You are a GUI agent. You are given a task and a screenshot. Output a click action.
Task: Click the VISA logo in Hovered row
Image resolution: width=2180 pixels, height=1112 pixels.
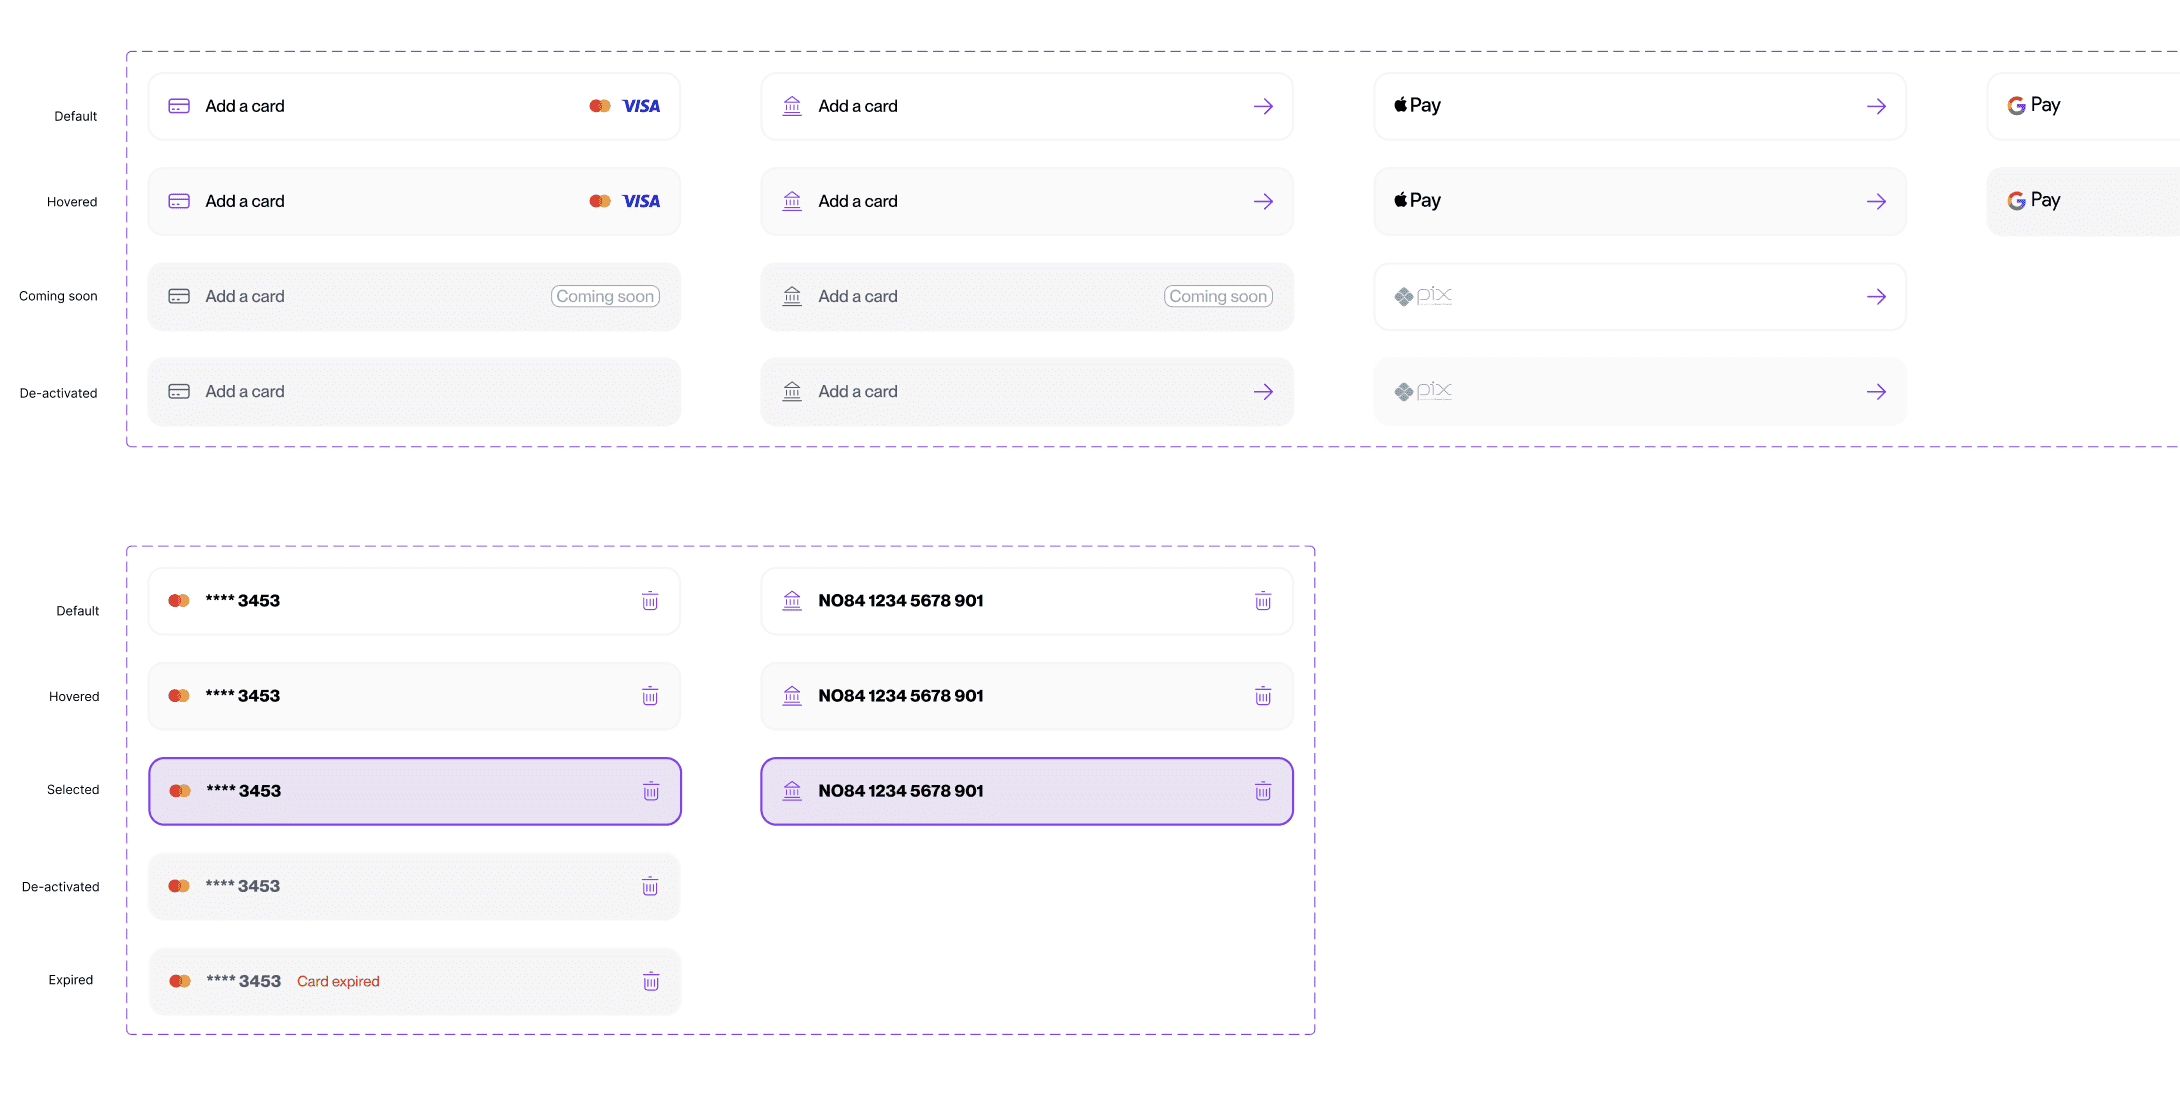coord(641,201)
